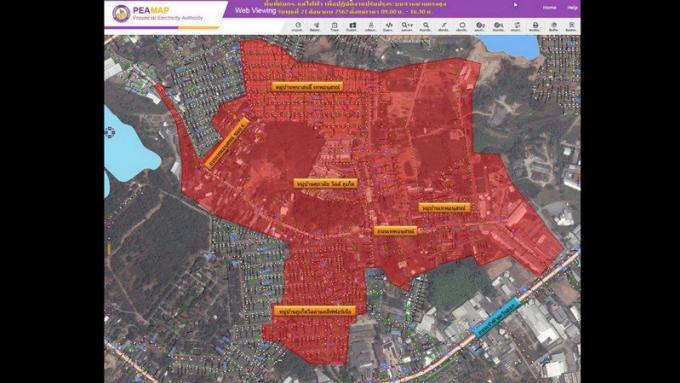Viewport: 680px width, 383px height.
Task: Click the topmost orange label in red area
Action: coord(307,87)
